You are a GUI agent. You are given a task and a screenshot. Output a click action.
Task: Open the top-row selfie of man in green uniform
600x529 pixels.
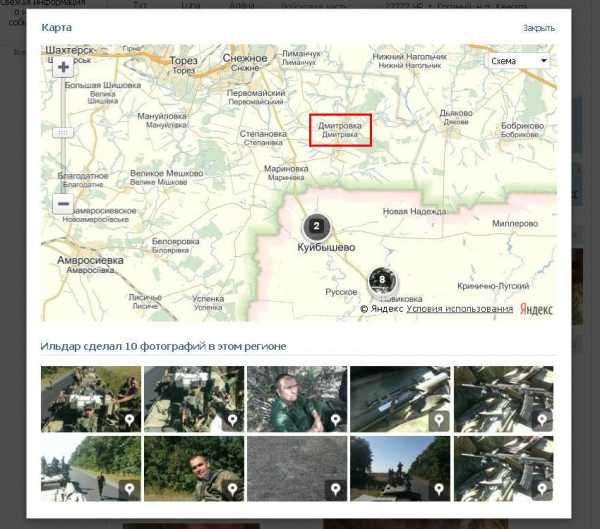tap(297, 398)
